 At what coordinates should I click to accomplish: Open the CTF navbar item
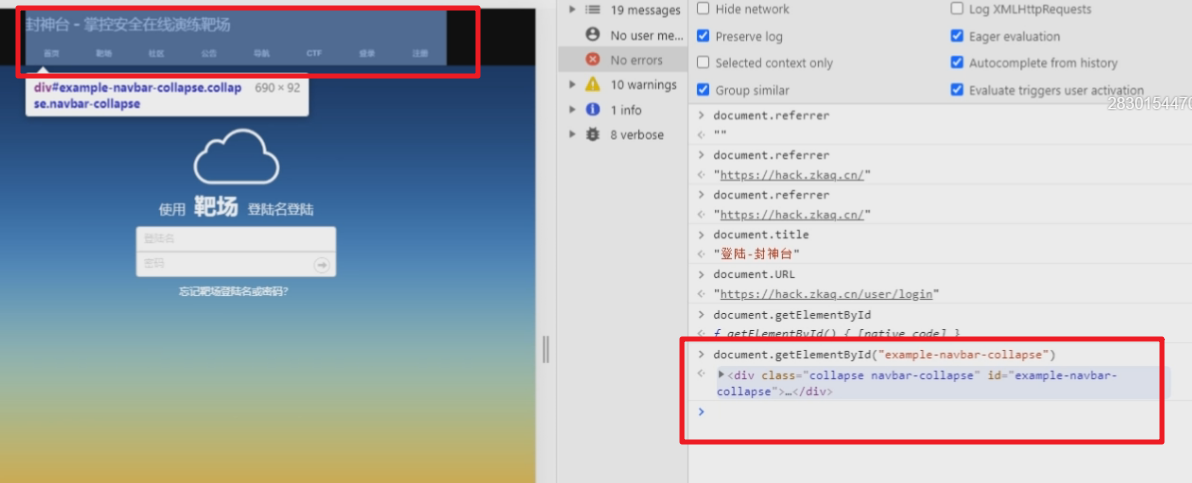click(x=314, y=53)
